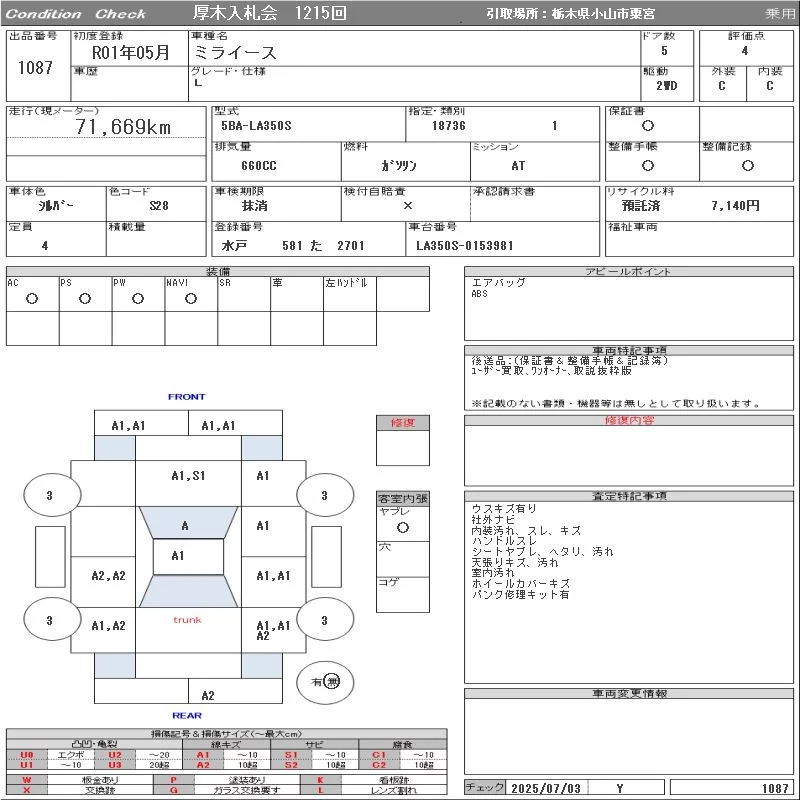Click the ハンドルスレ note line

pyautogui.click(x=504, y=541)
